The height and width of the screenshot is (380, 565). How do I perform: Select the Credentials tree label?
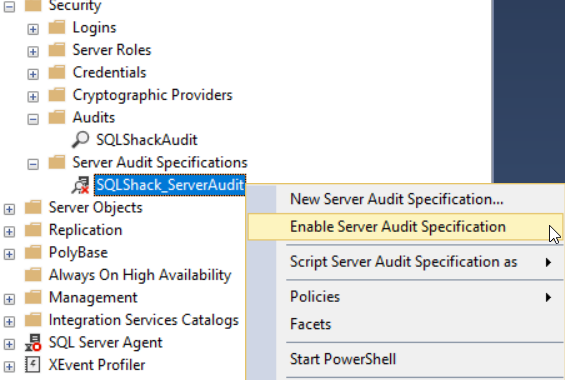tap(110, 72)
